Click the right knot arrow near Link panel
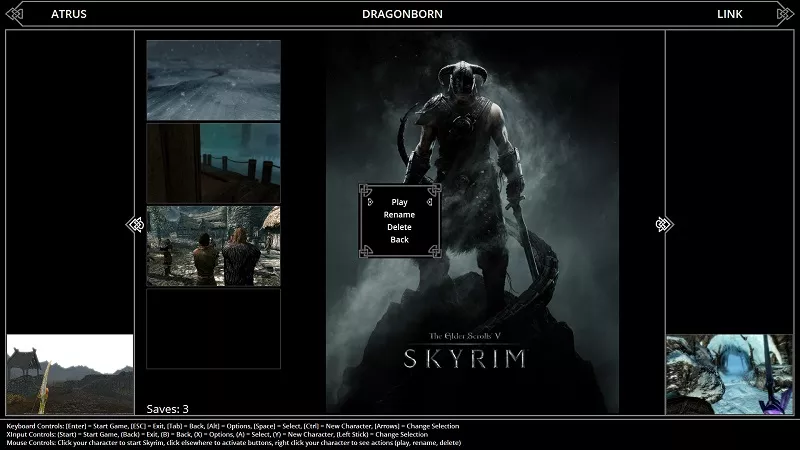Image resolution: width=800 pixels, height=450 pixels. click(664, 224)
